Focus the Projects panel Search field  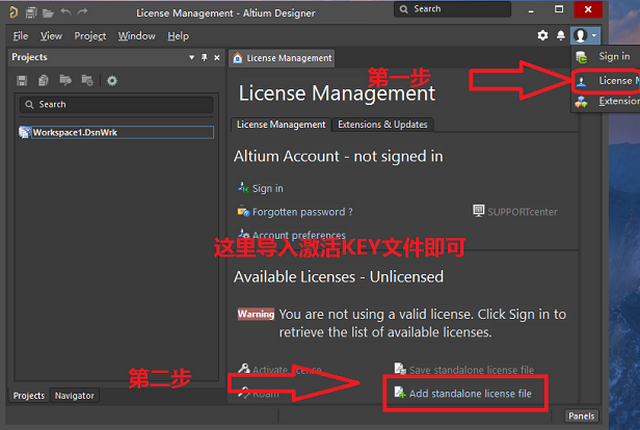(116, 104)
